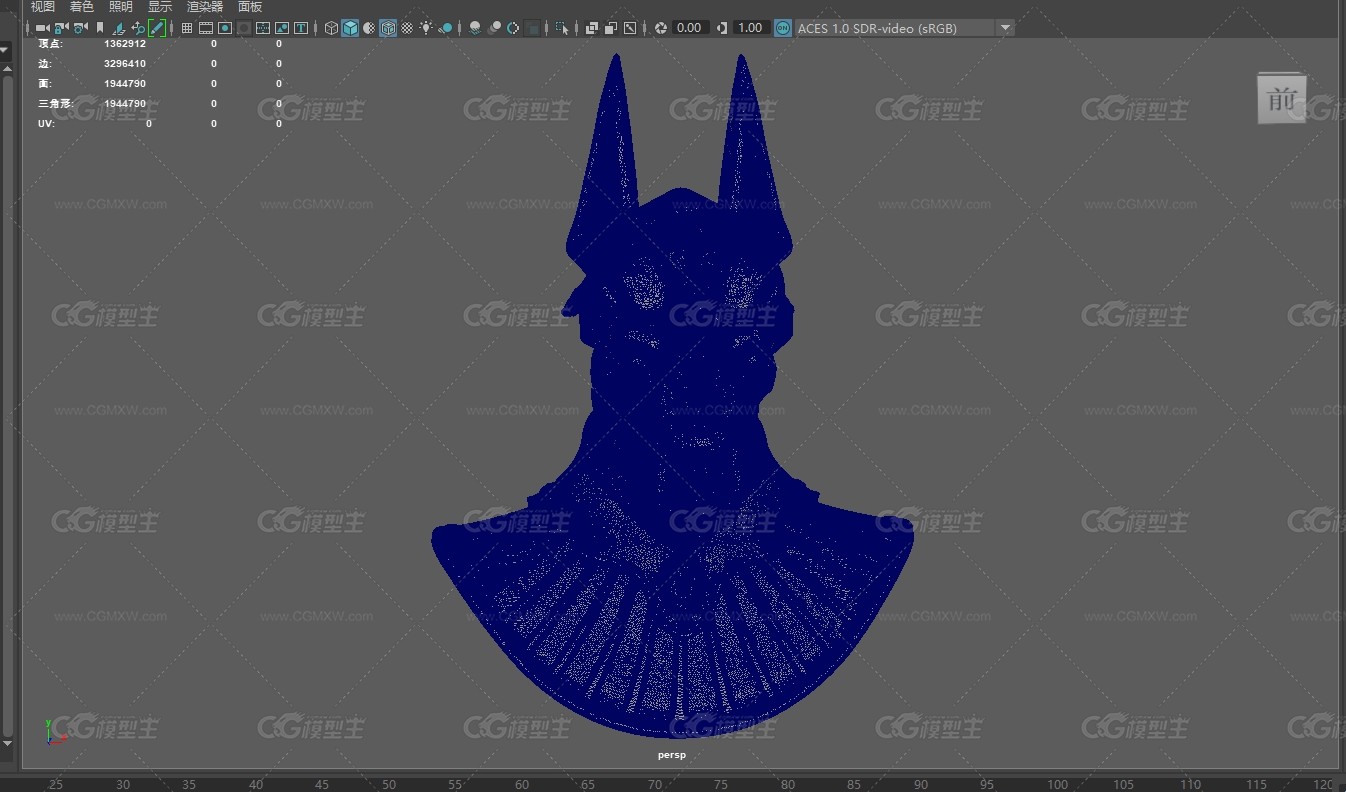Click the Exposure value field 0.00
Image resolution: width=1346 pixels, height=792 pixels.
click(691, 28)
